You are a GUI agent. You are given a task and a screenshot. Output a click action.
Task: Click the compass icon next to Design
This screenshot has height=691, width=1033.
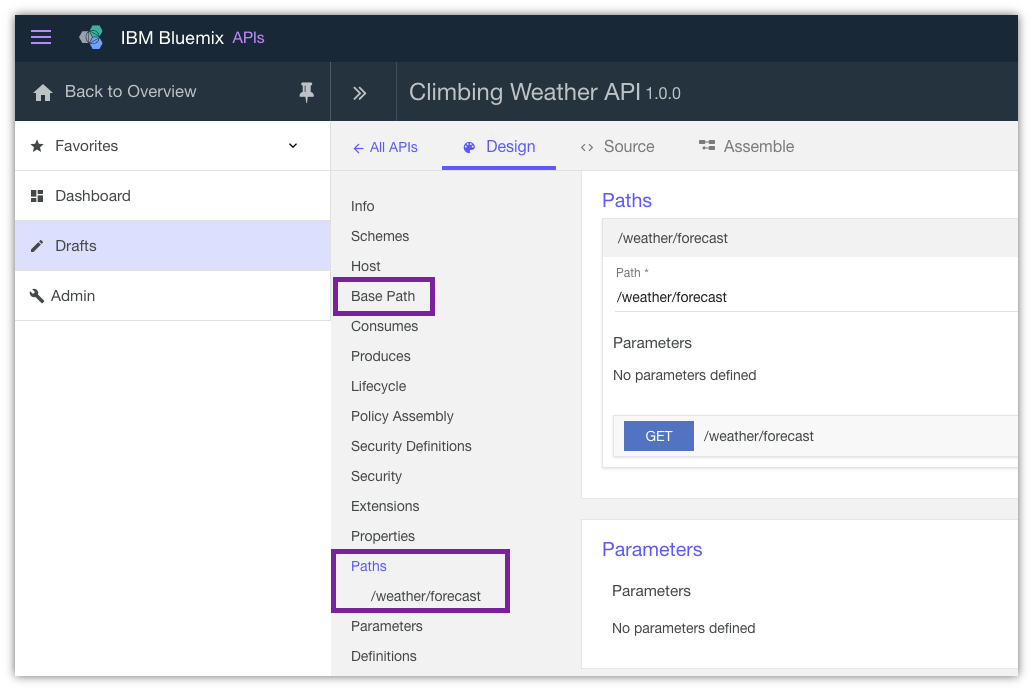point(469,146)
